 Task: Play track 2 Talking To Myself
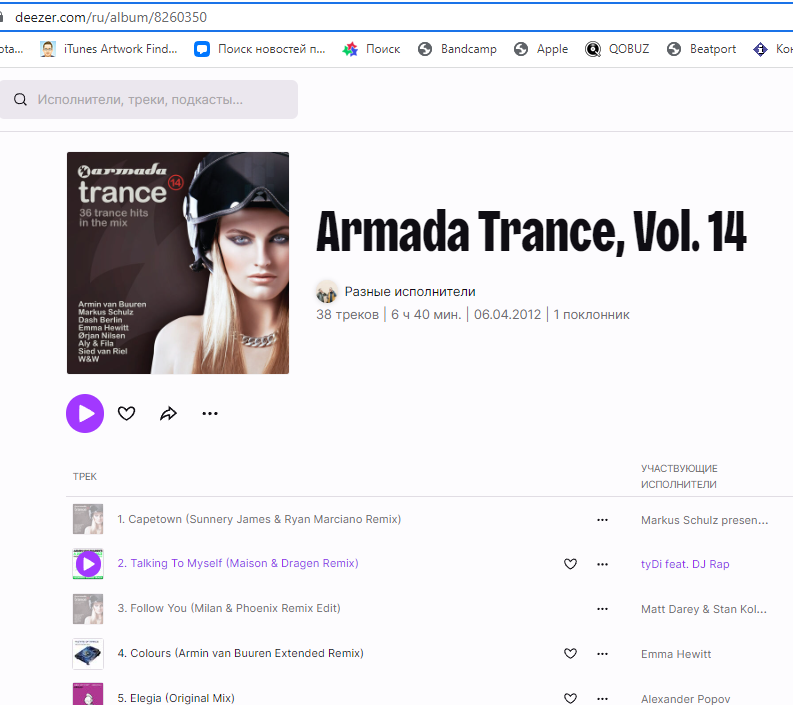(x=88, y=564)
